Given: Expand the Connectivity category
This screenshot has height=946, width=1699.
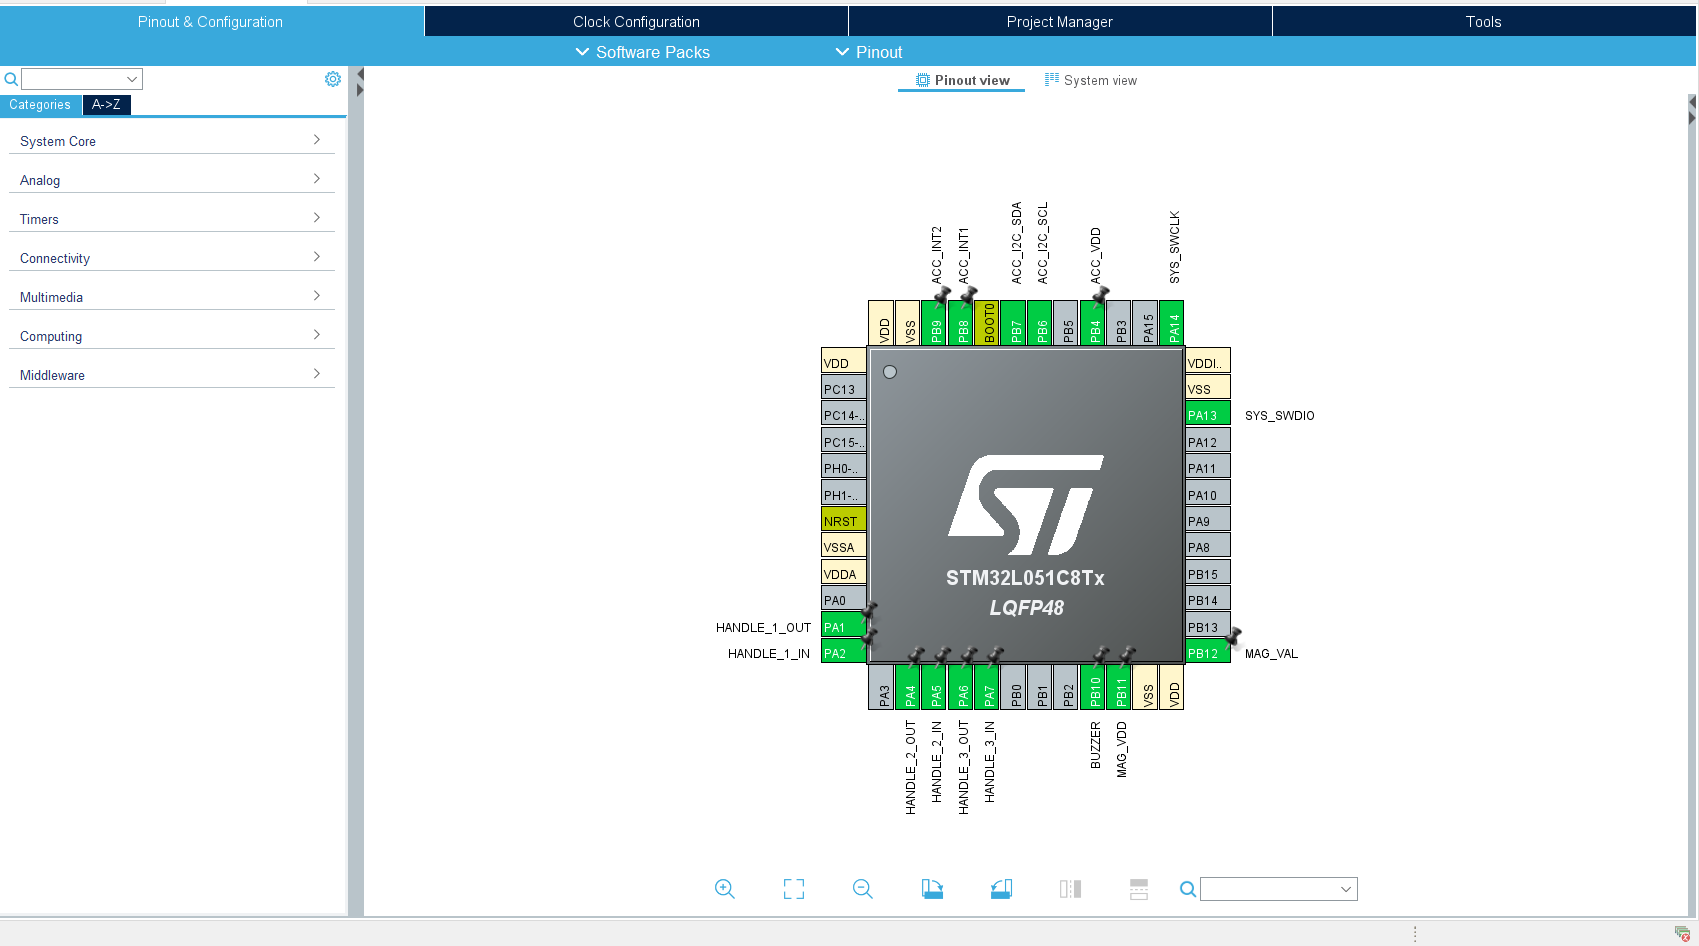Looking at the screenshot, I should 171,258.
